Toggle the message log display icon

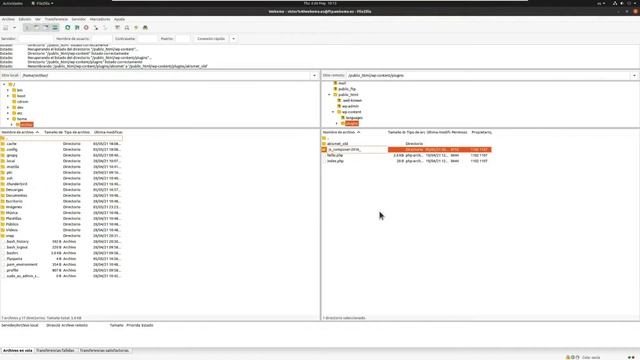[x=27, y=28]
